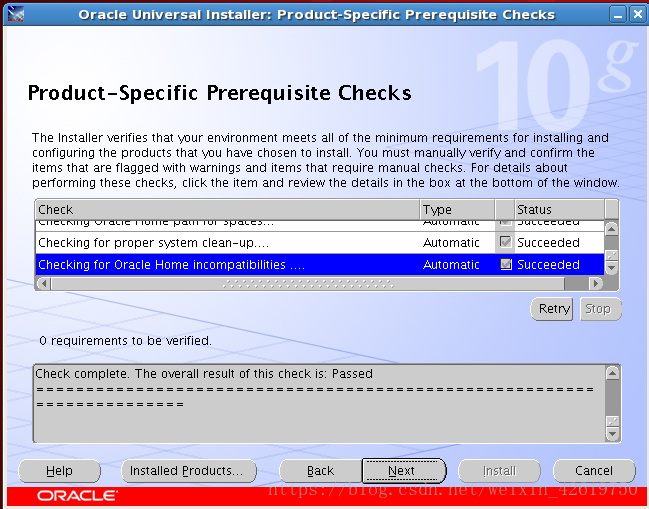Click the Status column header
The width and height of the screenshot is (649, 509).
(559, 210)
